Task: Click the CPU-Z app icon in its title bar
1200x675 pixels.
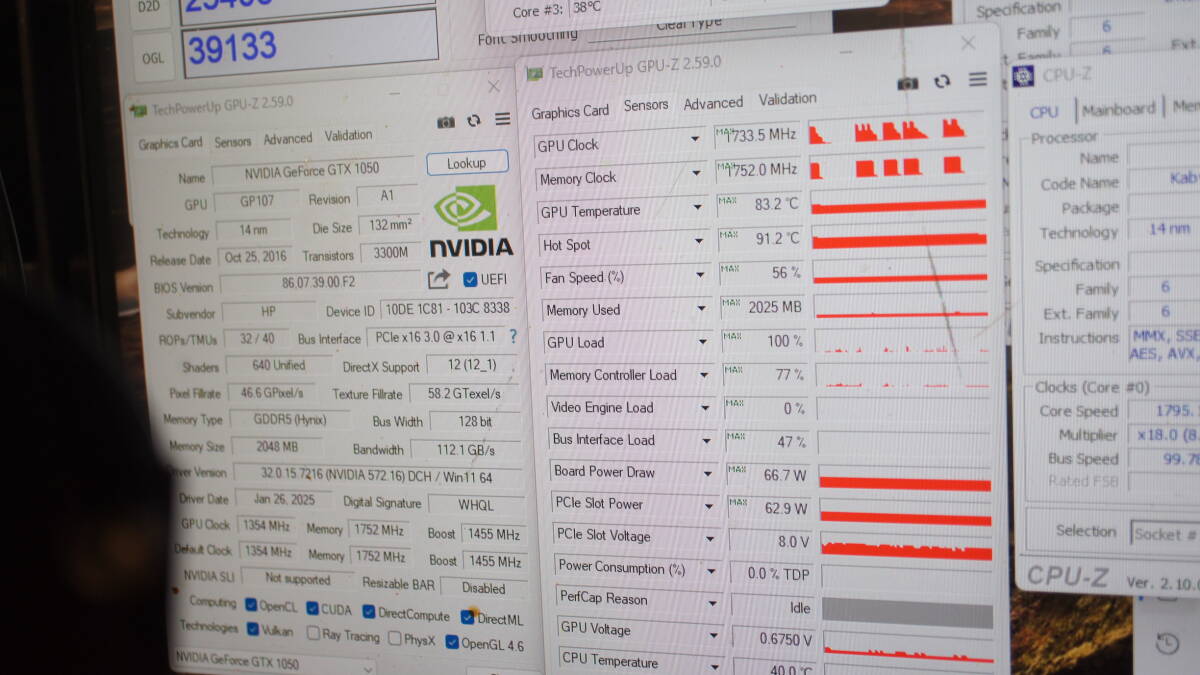Action: click(1024, 76)
